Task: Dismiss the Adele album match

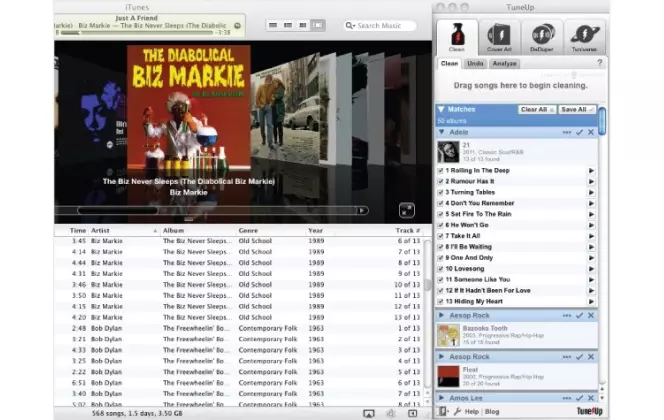Action: (591, 133)
